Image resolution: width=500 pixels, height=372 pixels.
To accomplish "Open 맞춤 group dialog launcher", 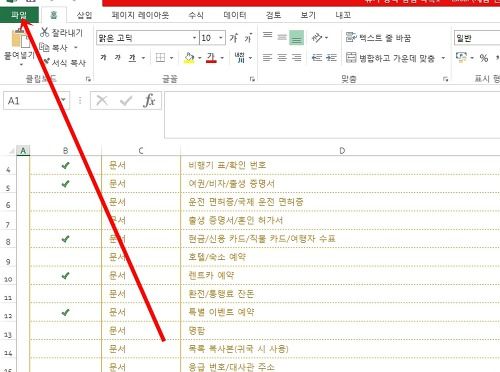I will click(445, 79).
